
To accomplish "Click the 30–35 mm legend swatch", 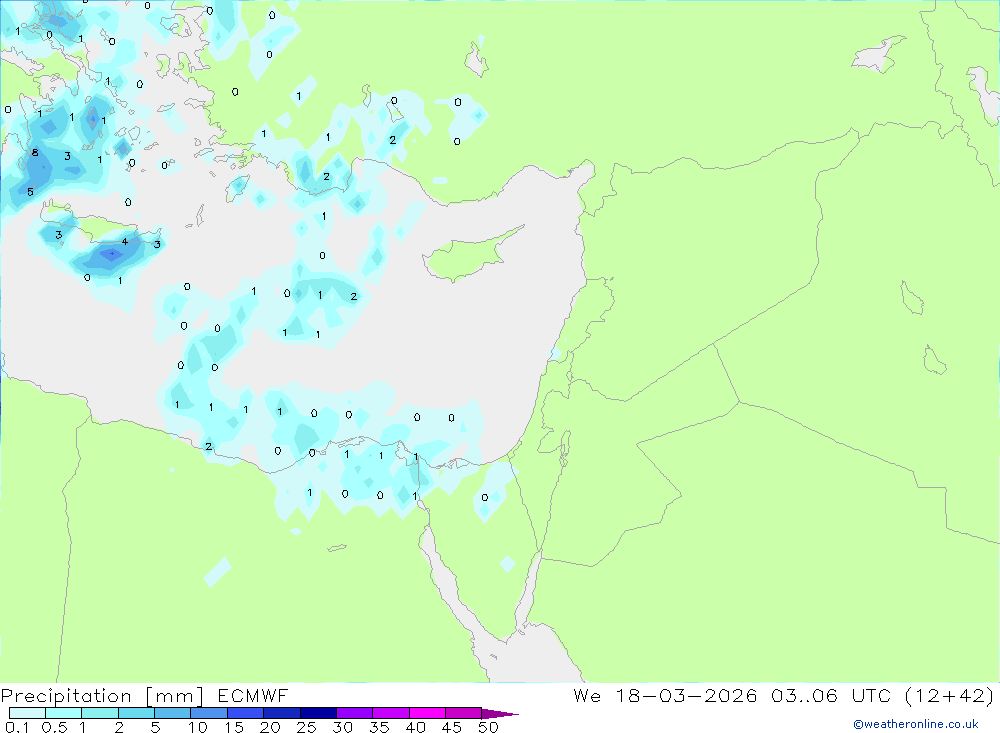I will [x=354, y=713].
